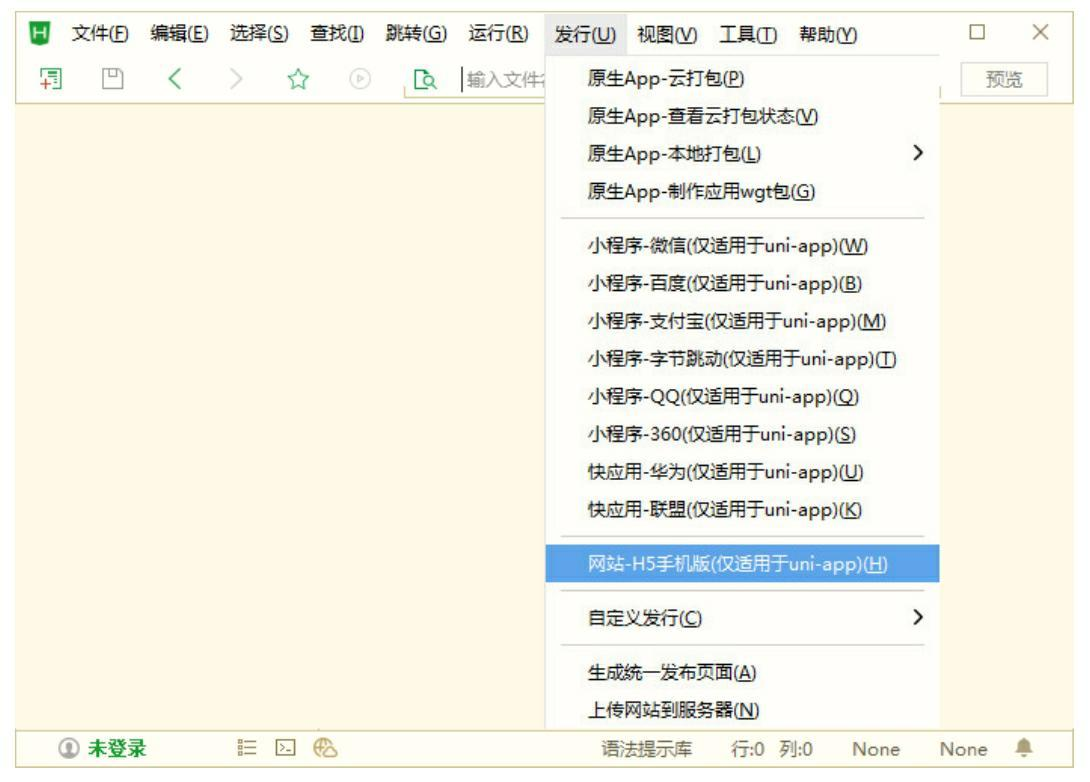Open the 跳转(G) menu
Image resolution: width=1090 pixels, height=782 pixels.
[416, 33]
